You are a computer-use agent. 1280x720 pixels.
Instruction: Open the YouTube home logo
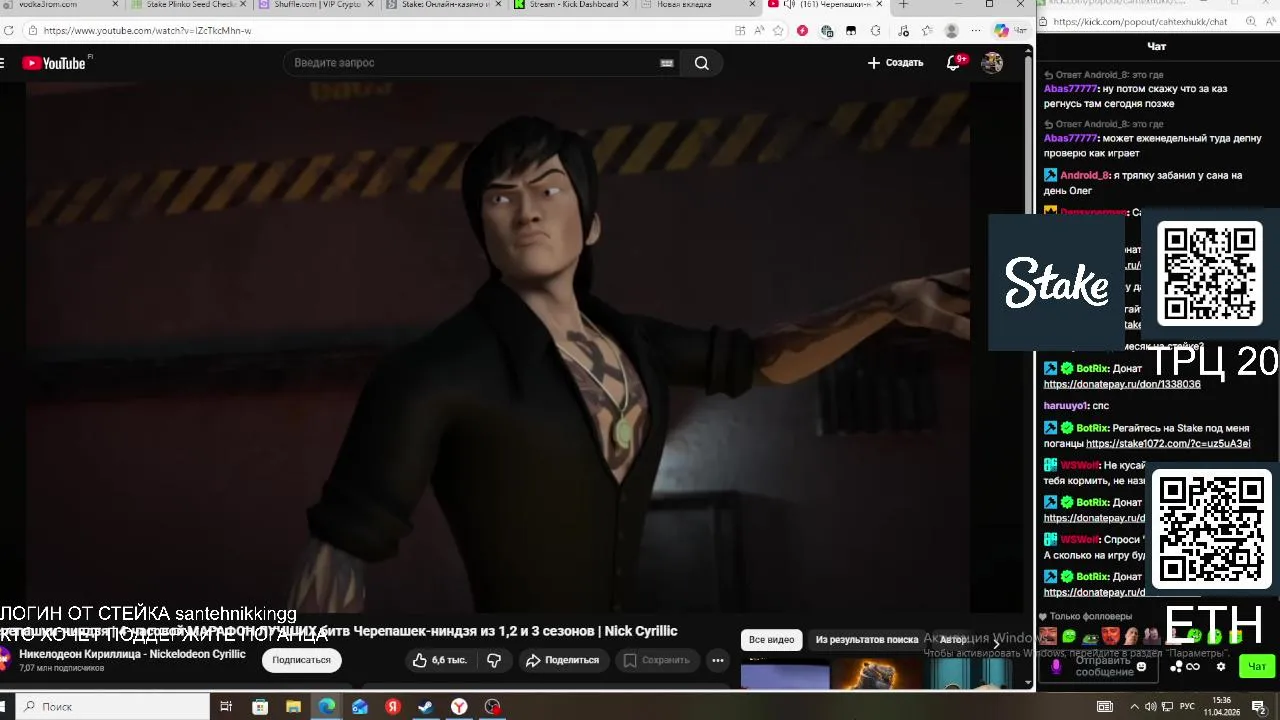[x=54, y=63]
